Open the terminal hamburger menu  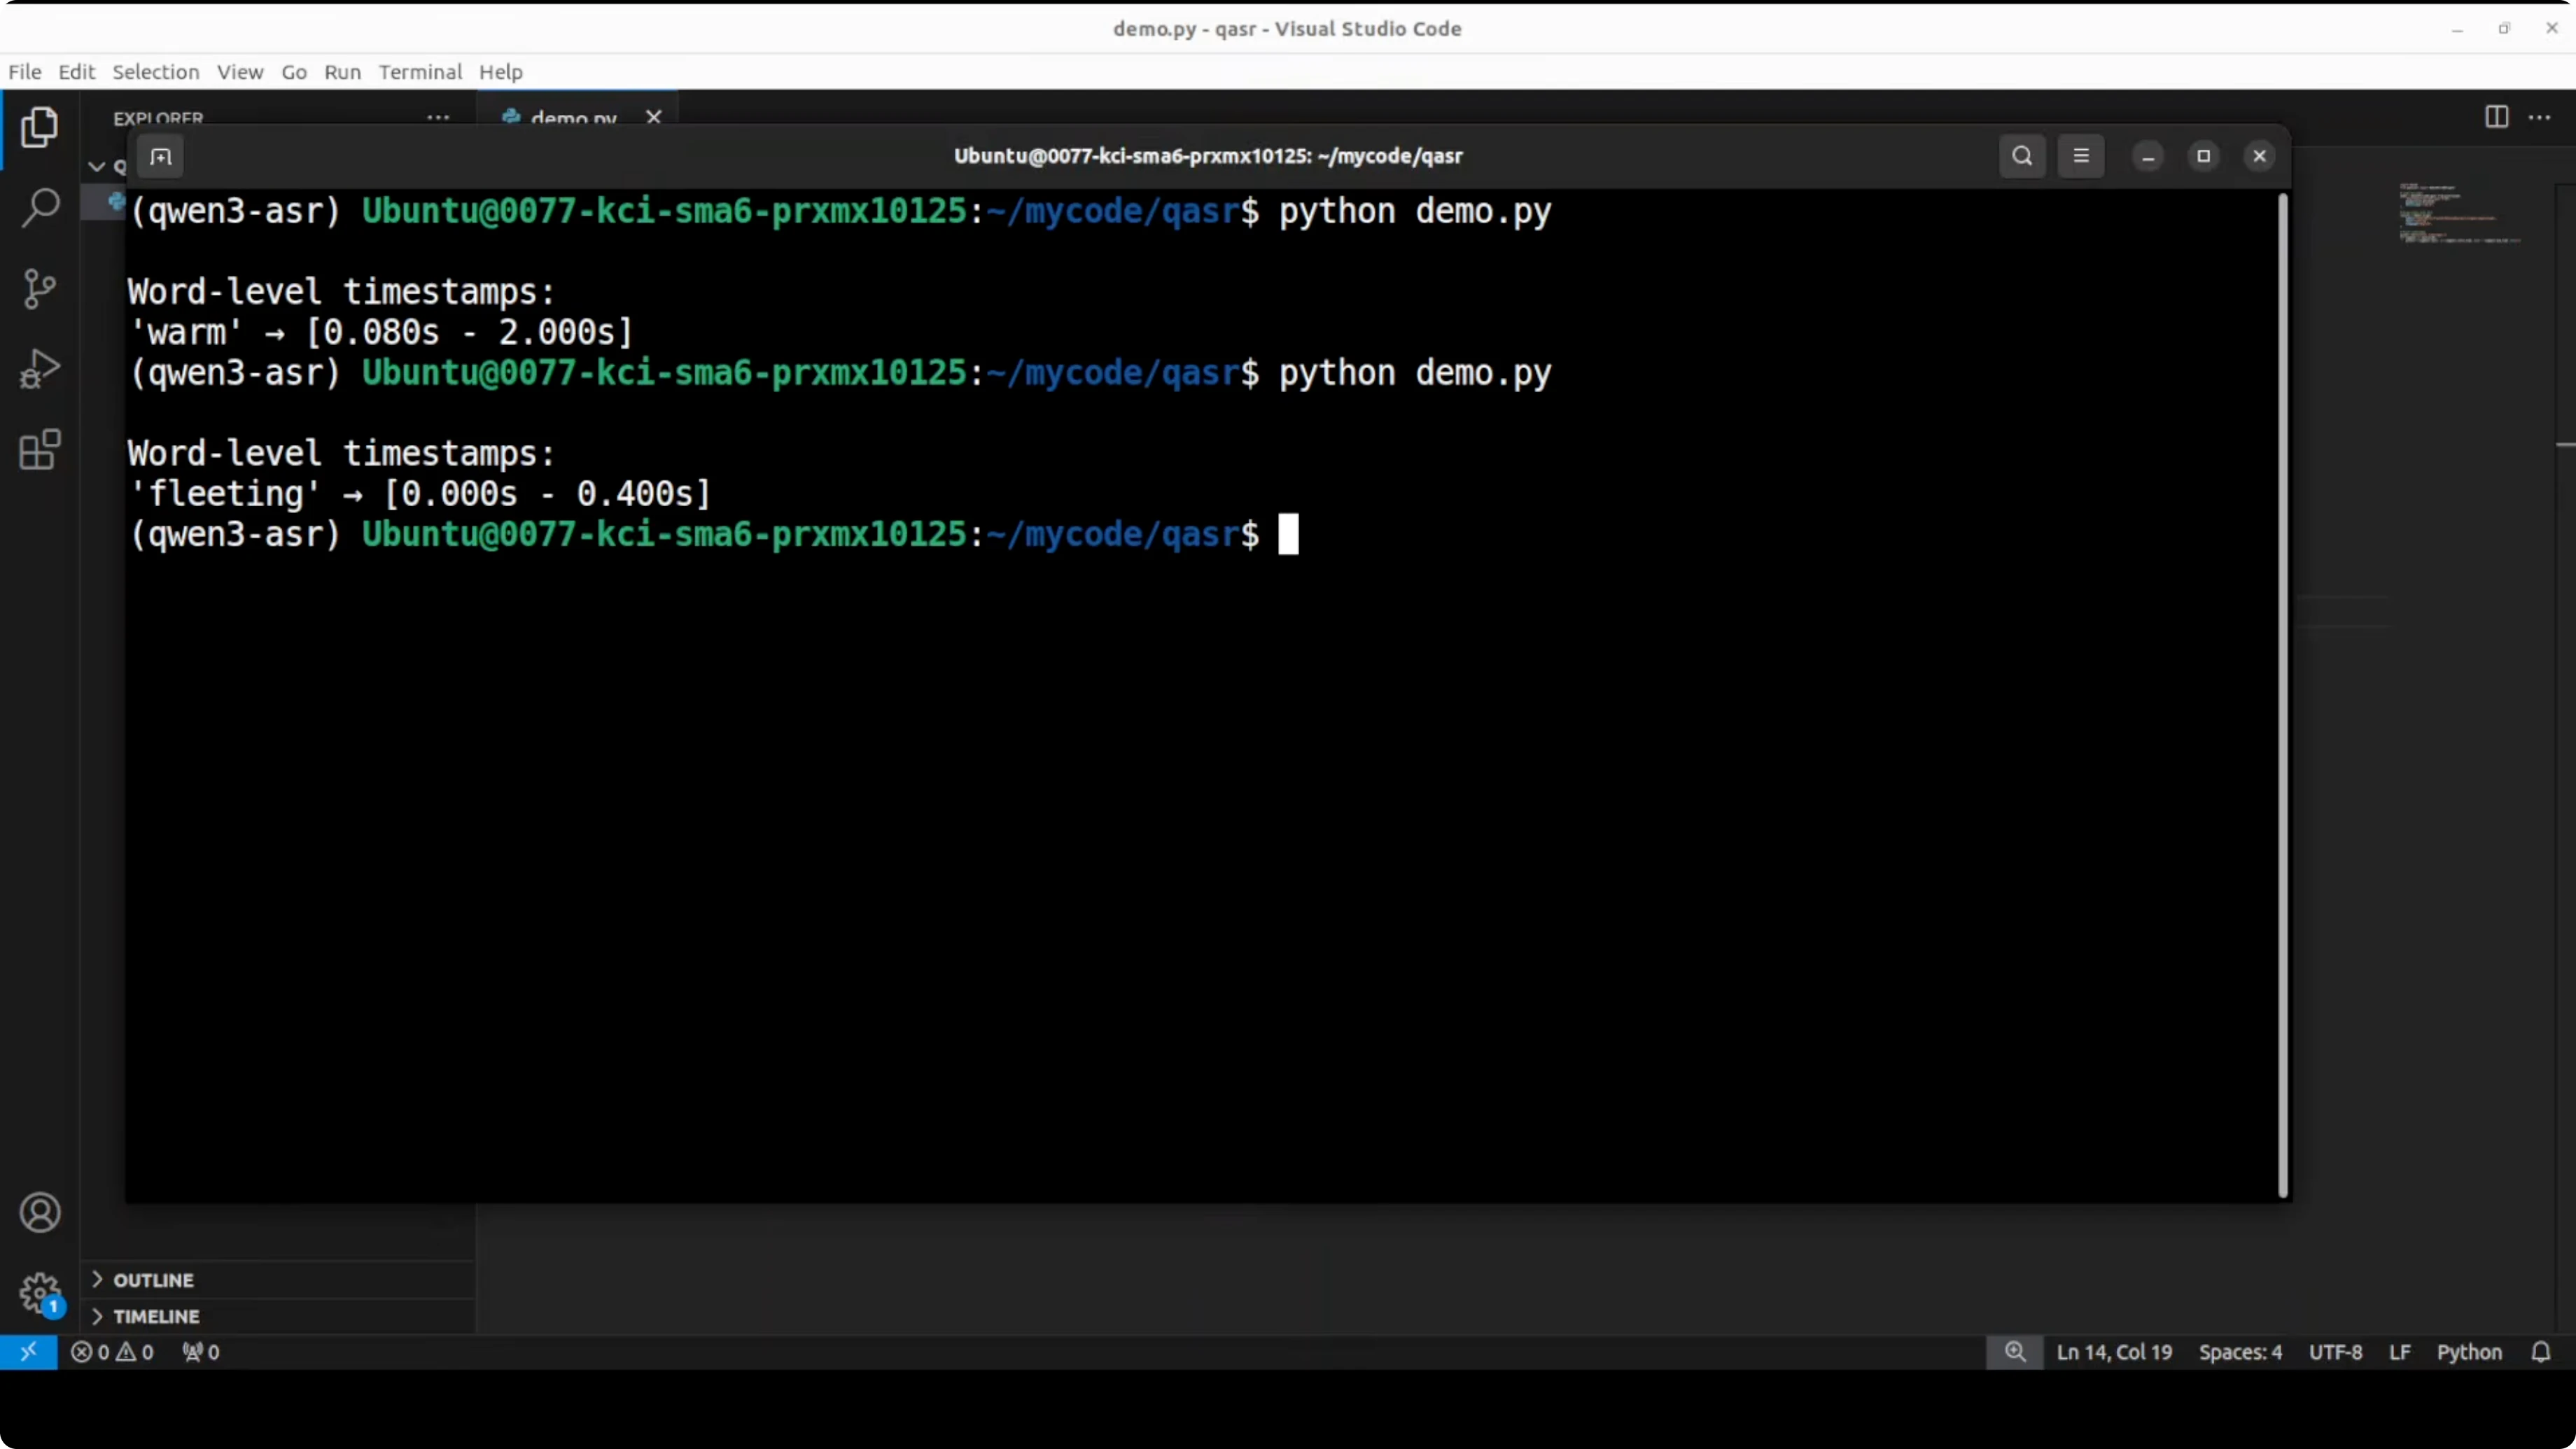2080,156
